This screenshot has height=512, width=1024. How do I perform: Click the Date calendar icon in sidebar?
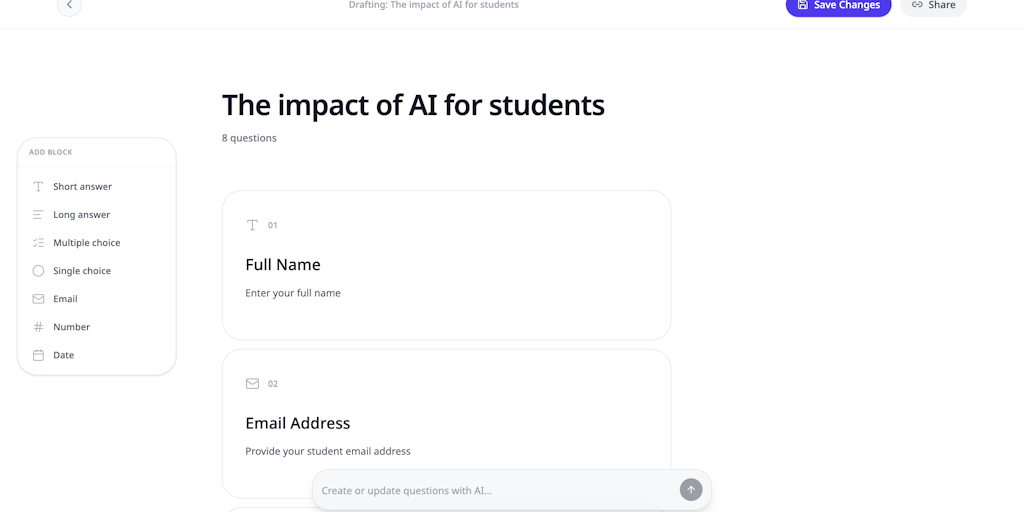click(x=38, y=355)
